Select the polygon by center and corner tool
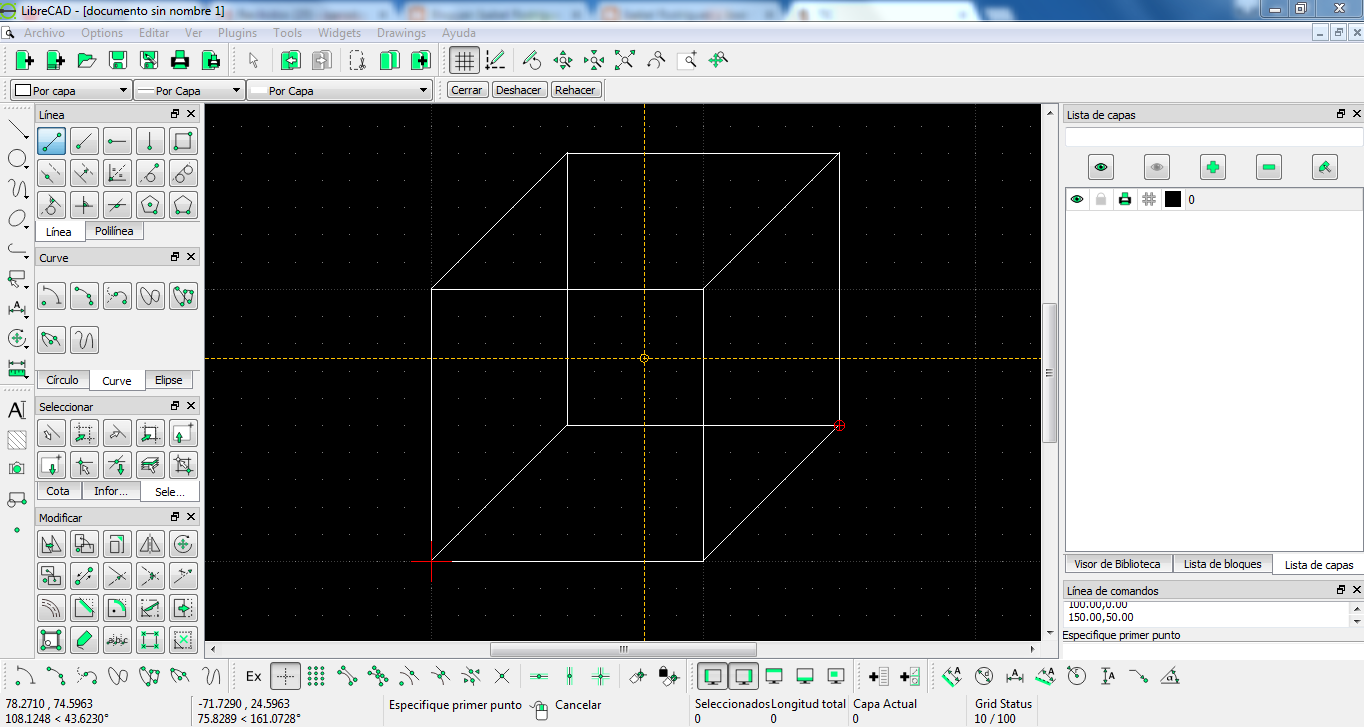Screen dimensions: 1364x727 pyautogui.click(x=150, y=205)
